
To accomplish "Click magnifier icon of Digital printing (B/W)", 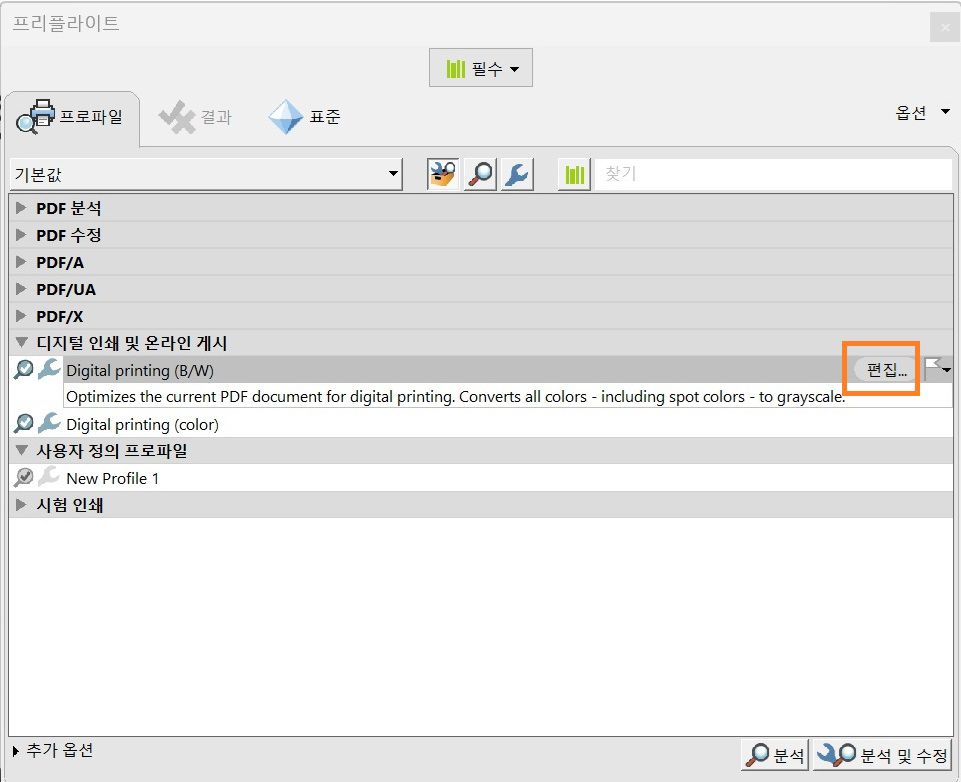I will point(23,370).
